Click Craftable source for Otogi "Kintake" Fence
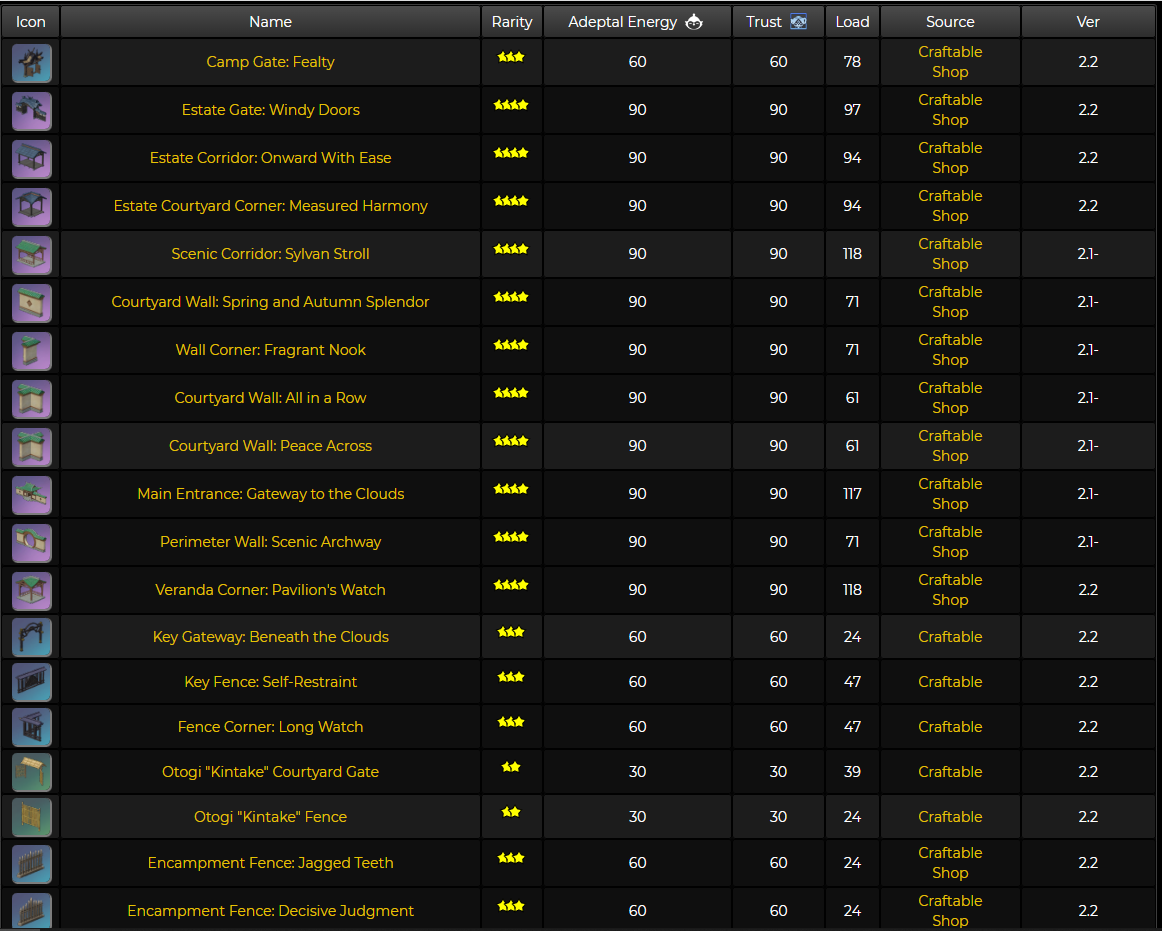Image resolution: width=1162 pixels, height=931 pixels. 950,817
